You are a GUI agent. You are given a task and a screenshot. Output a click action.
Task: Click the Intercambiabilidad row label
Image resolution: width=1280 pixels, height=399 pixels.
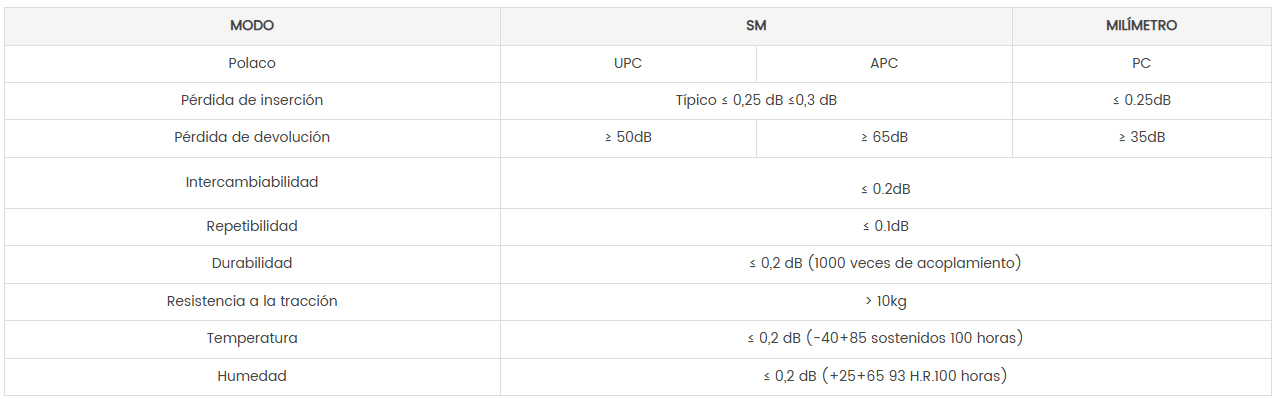tap(252, 182)
